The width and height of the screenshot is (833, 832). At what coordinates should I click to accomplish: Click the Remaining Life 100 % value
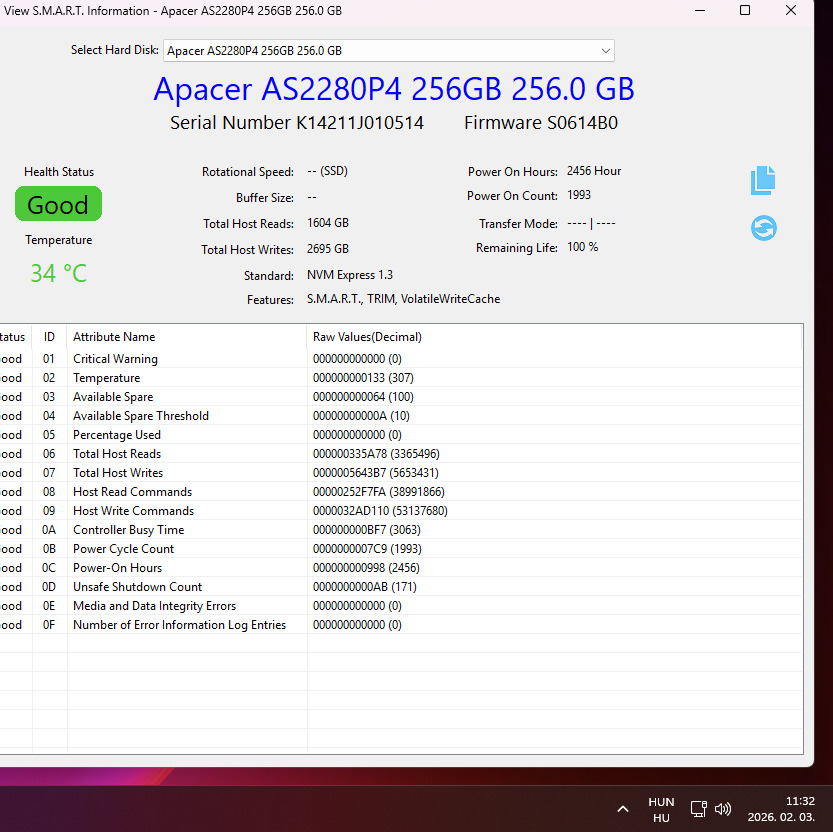(x=583, y=247)
